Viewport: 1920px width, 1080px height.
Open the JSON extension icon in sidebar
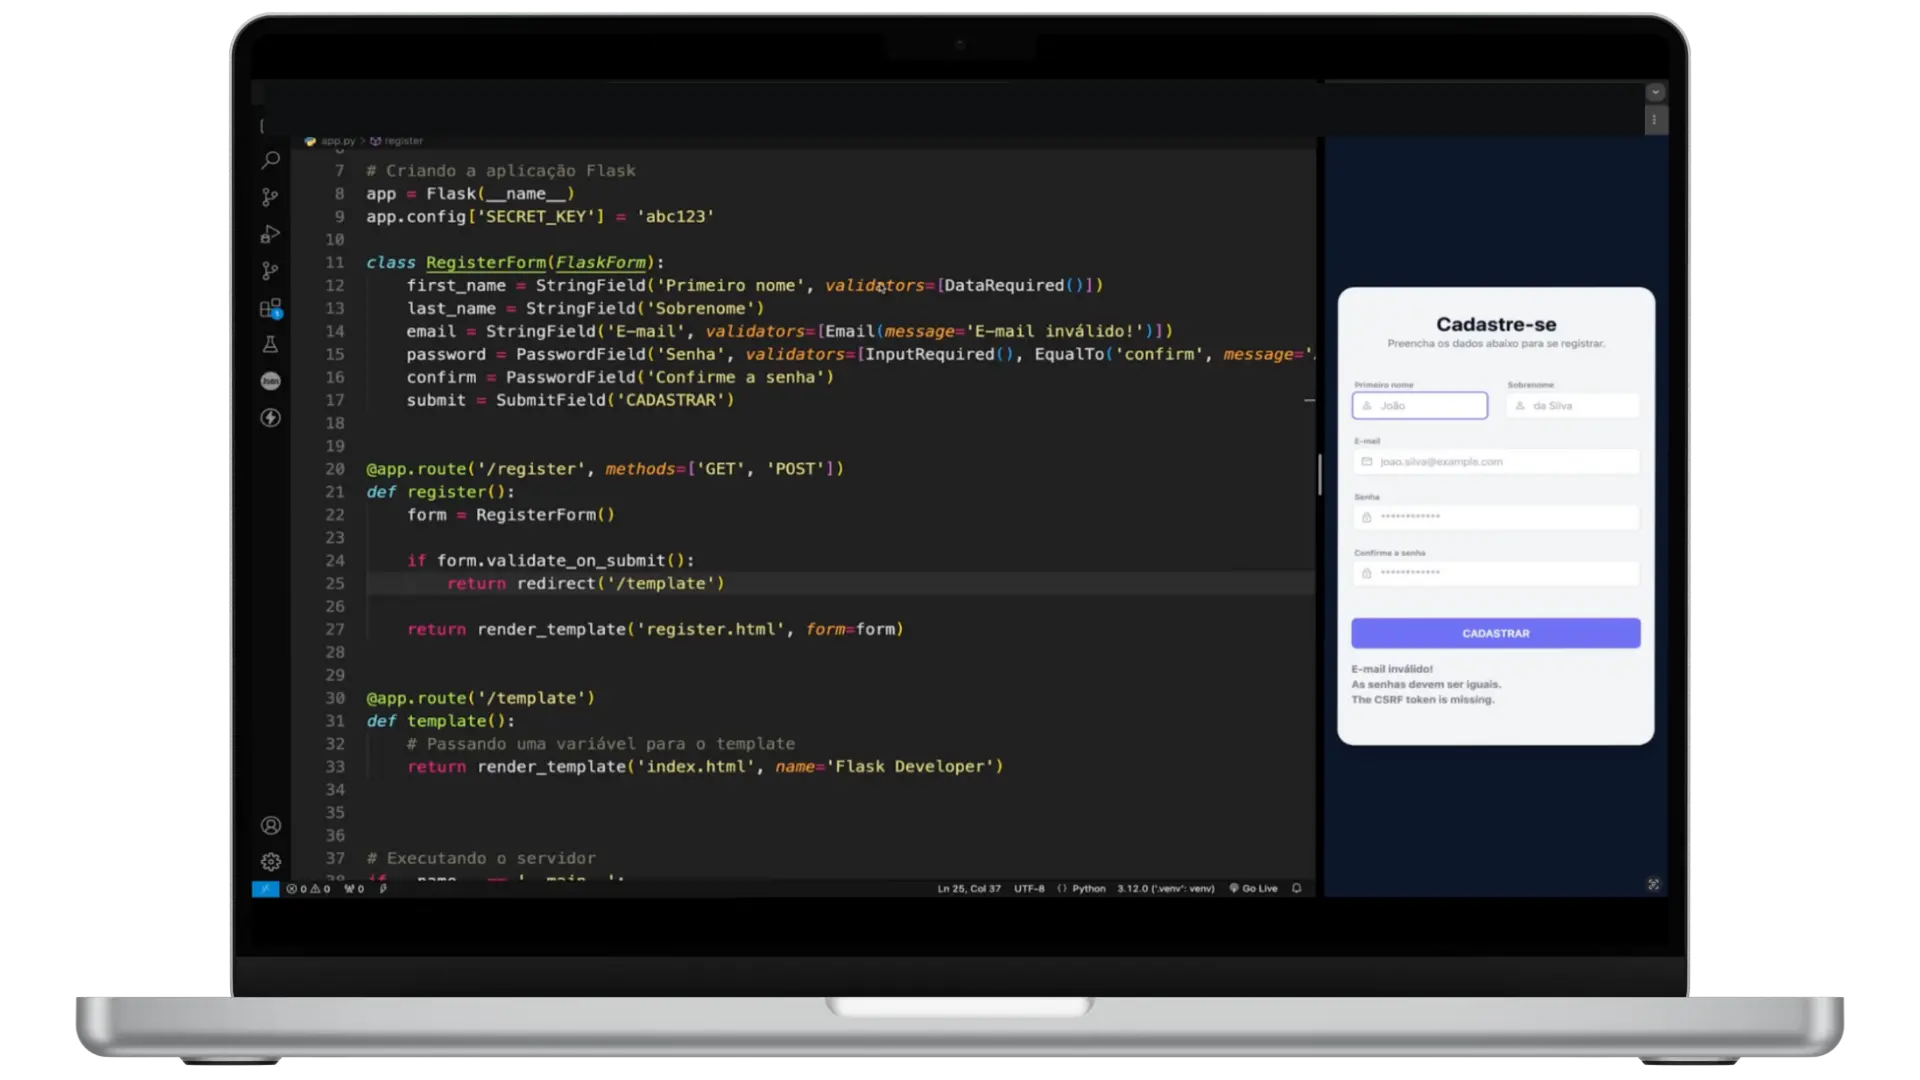pyautogui.click(x=270, y=381)
